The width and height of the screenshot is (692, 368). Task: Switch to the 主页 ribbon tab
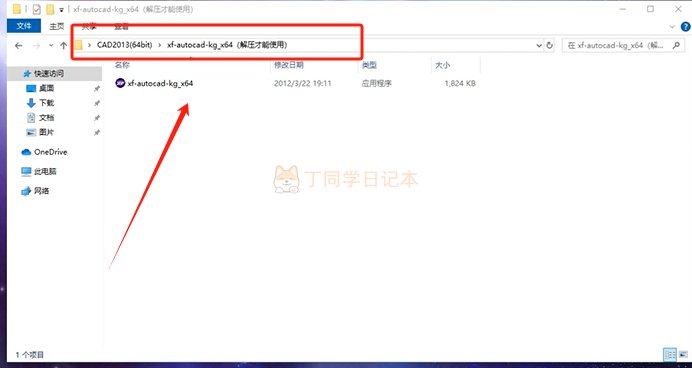point(56,26)
